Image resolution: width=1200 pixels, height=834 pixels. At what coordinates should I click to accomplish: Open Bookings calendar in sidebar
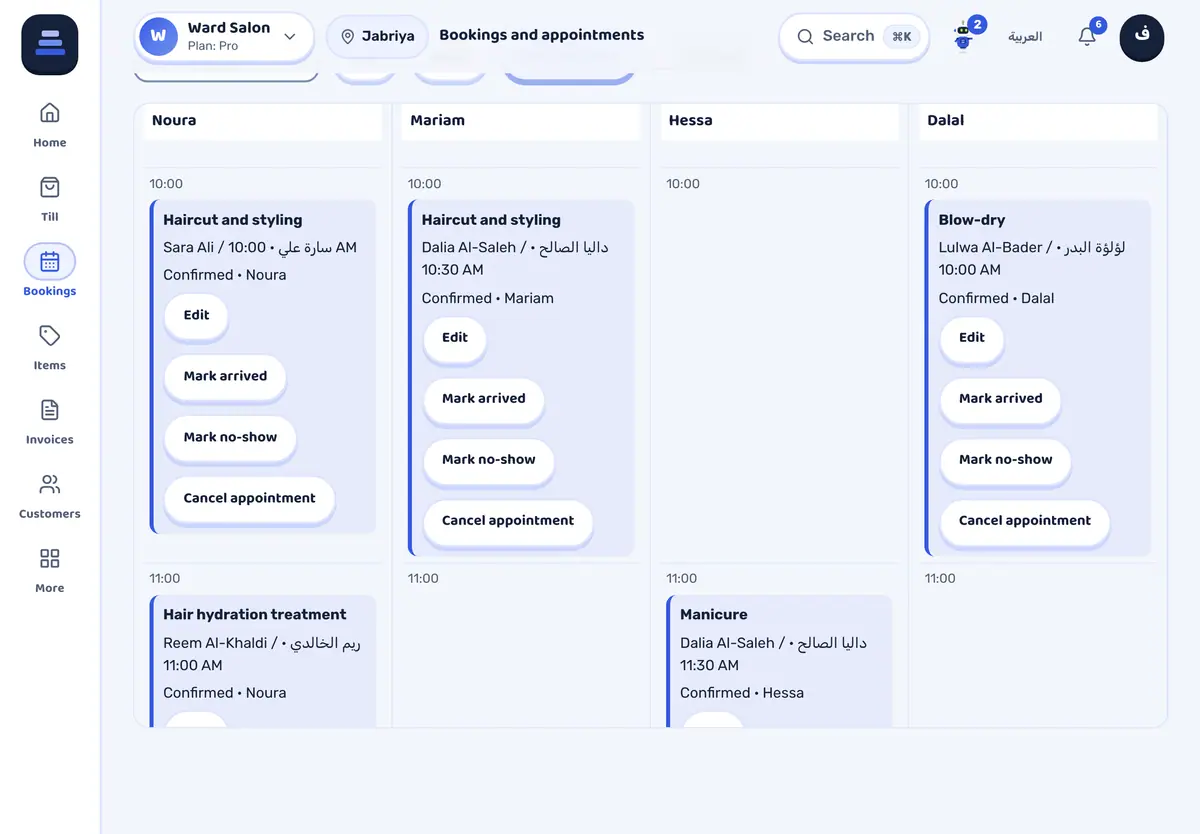pos(50,272)
